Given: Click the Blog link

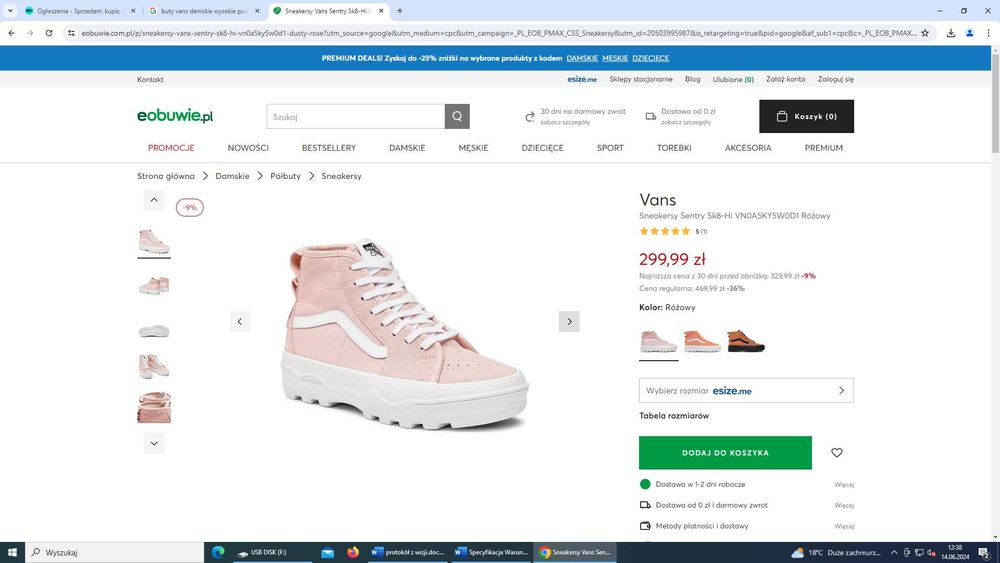Looking at the screenshot, I should point(692,79).
